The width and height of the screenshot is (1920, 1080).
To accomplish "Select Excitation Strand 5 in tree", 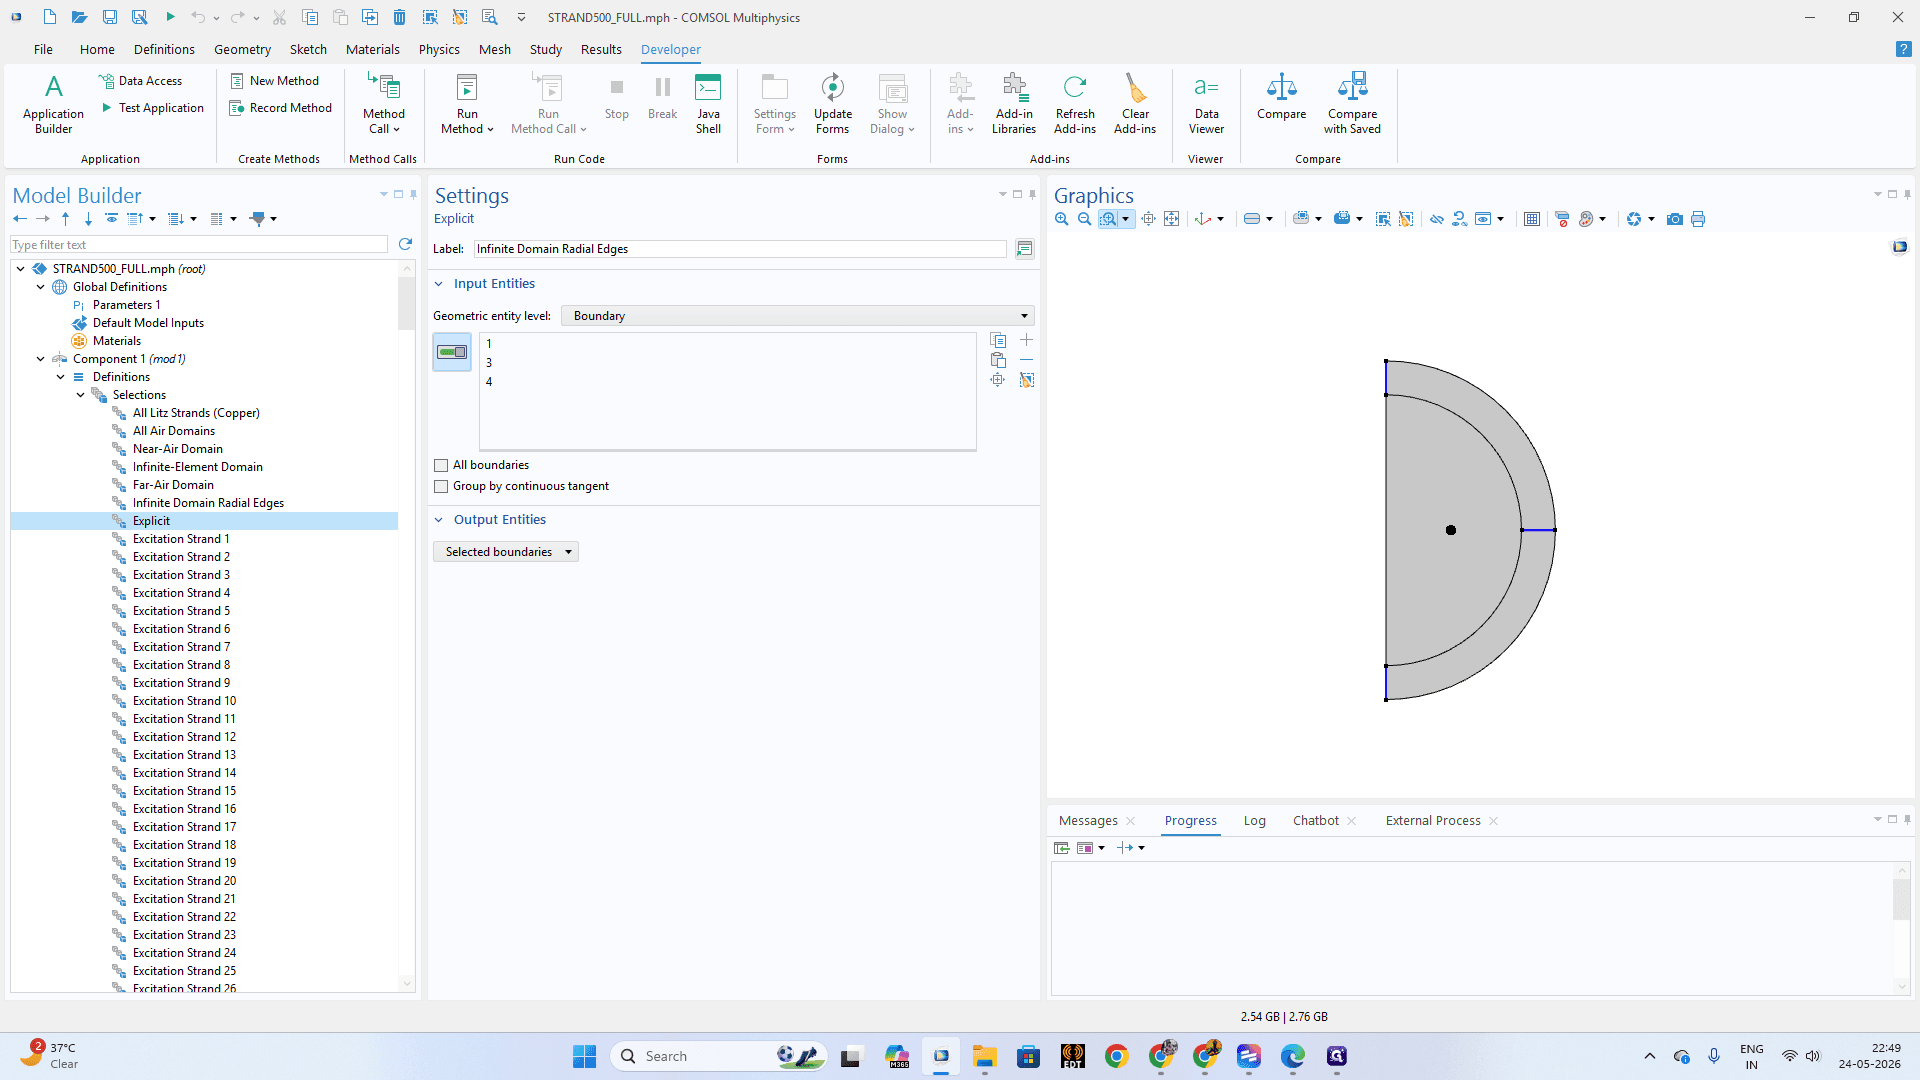I will point(181,611).
